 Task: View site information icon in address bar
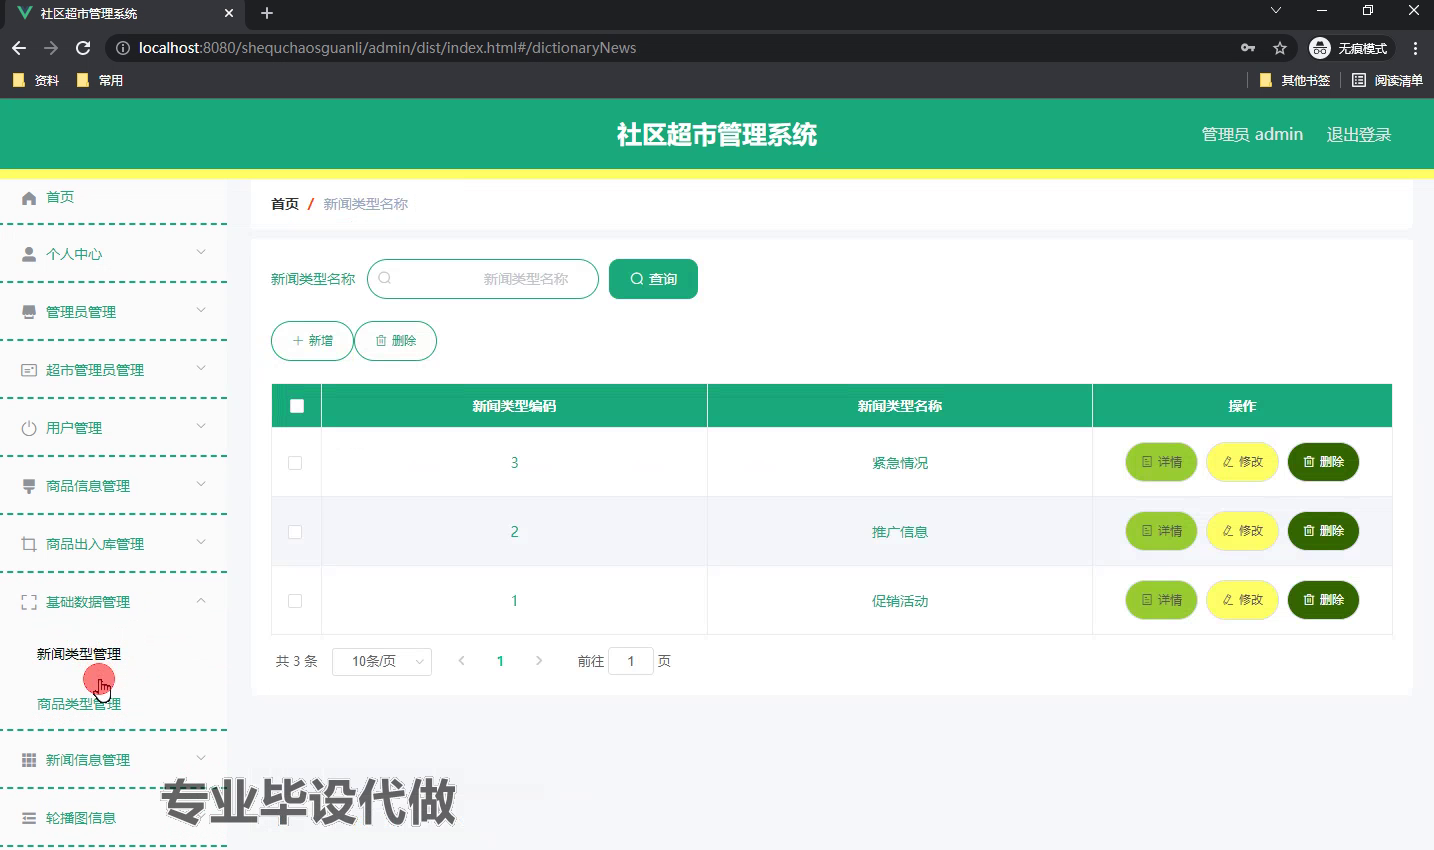[x=123, y=48]
